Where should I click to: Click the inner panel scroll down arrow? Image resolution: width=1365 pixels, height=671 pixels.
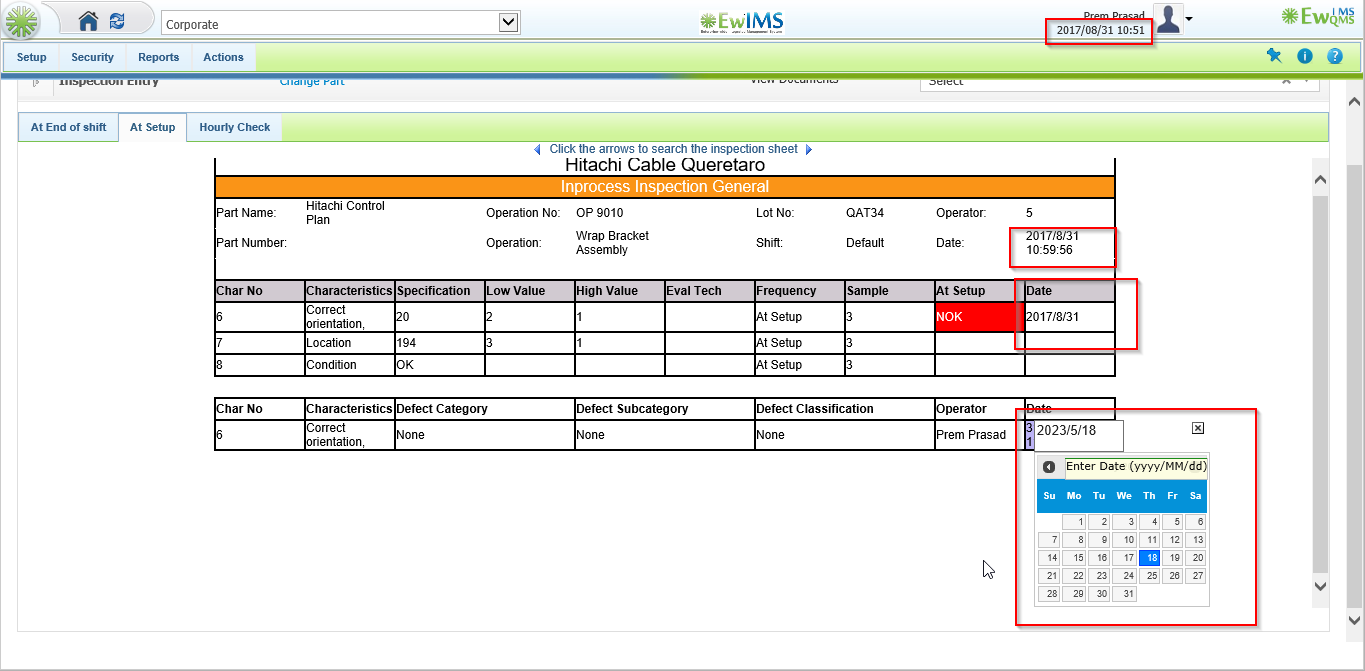[x=1319, y=586]
